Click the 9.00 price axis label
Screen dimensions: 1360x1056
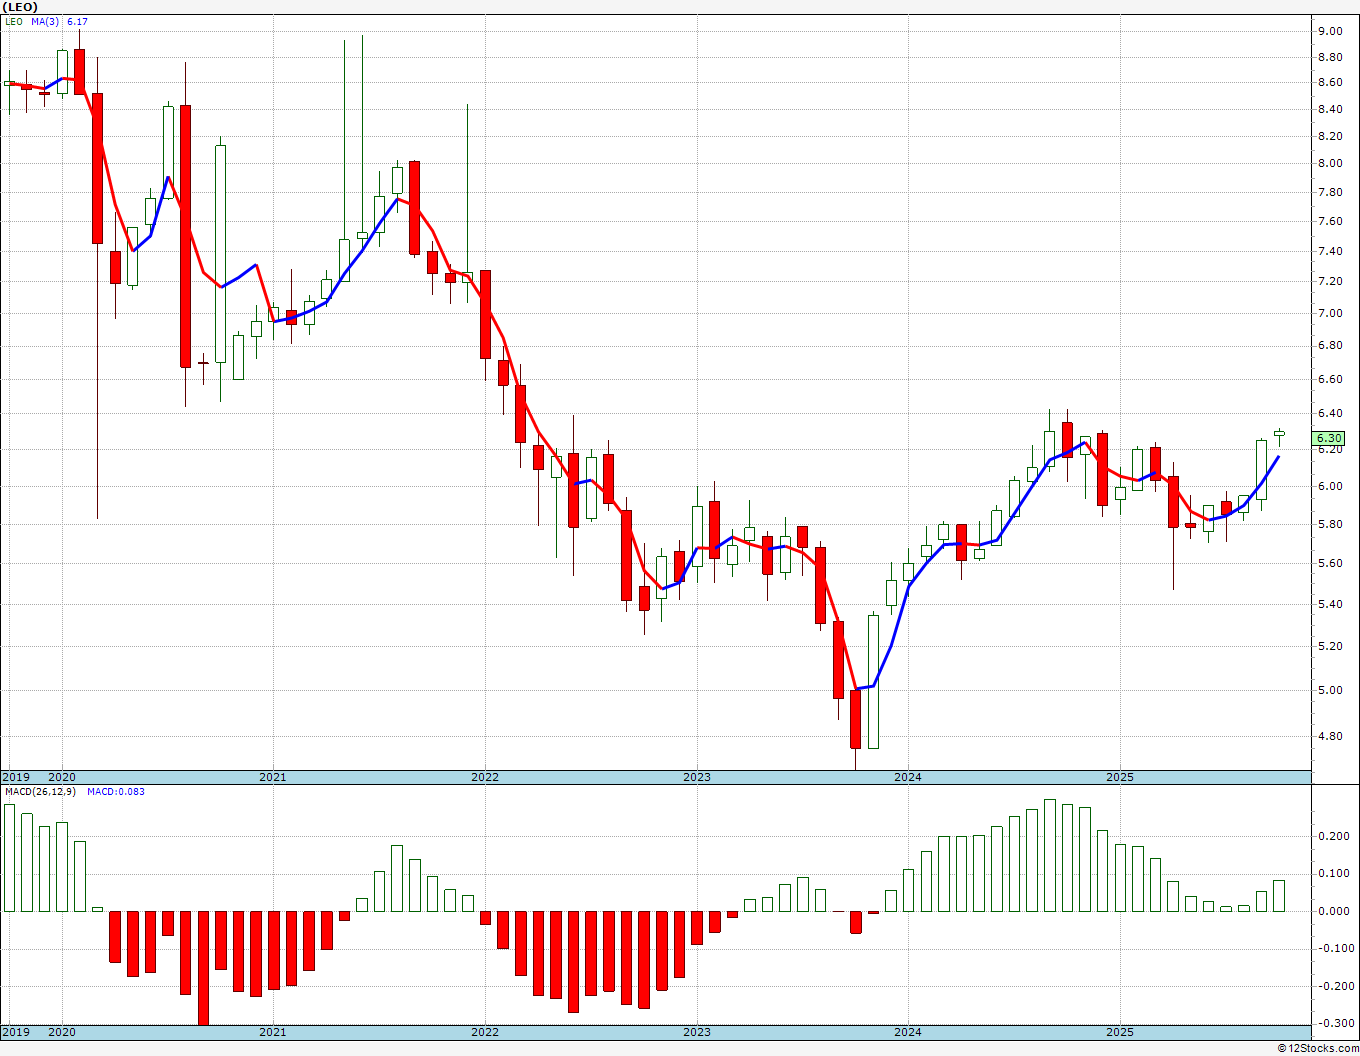[1329, 31]
